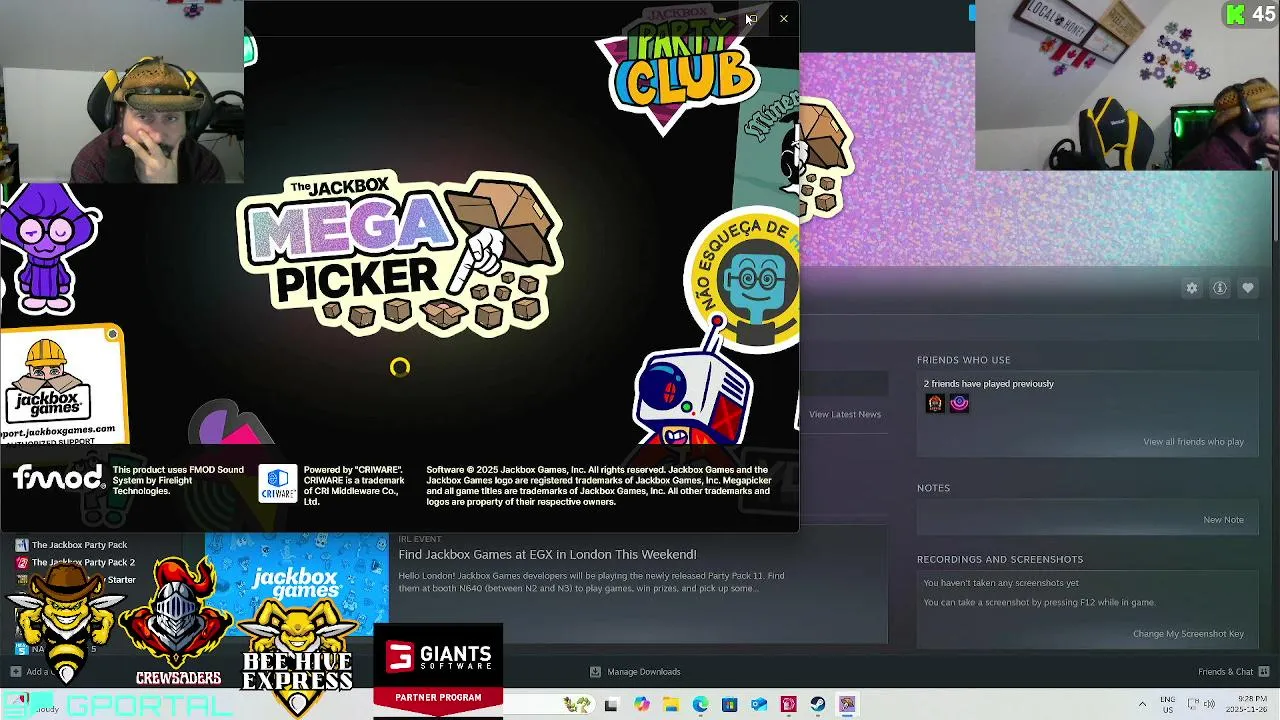The image size is (1280, 720).
Task: Click the Add a Game plus icon
Action: tap(15, 672)
